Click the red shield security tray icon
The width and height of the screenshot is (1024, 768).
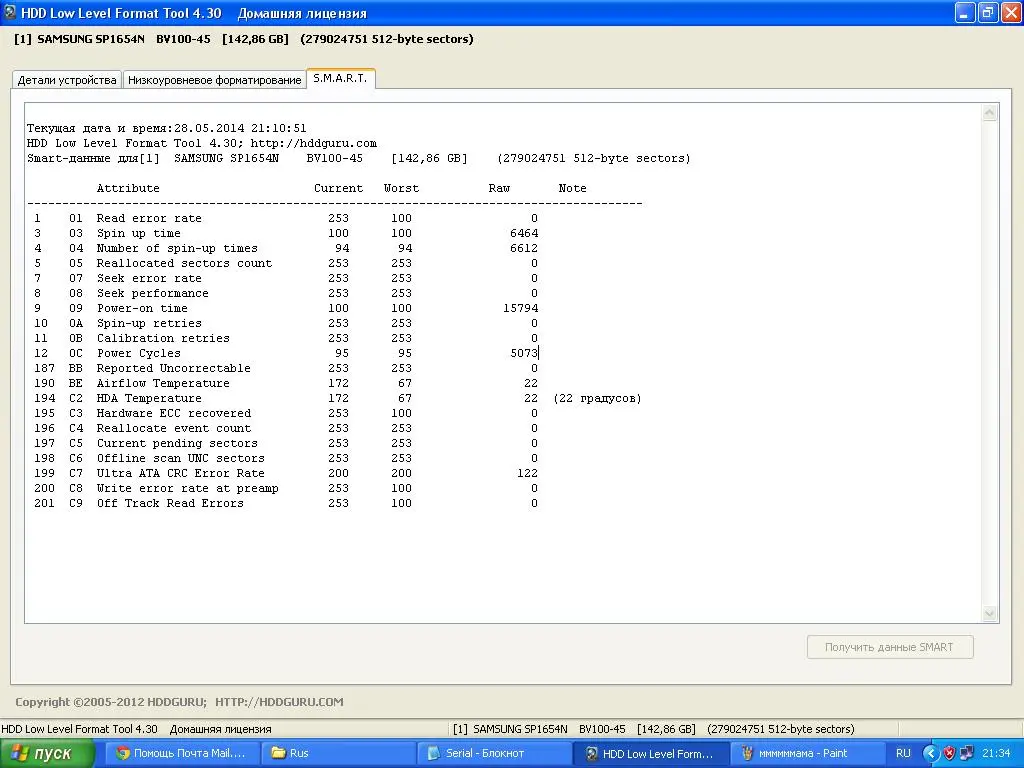coord(950,753)
